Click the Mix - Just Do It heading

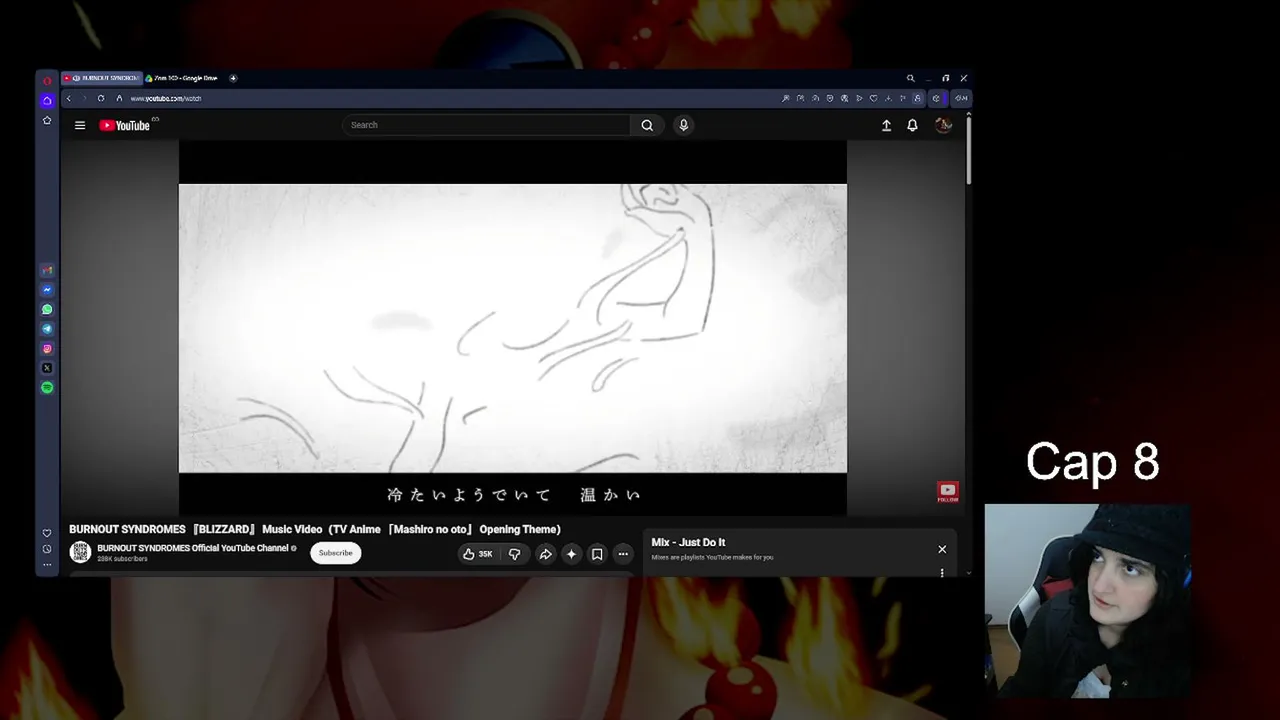coord(688,542)
